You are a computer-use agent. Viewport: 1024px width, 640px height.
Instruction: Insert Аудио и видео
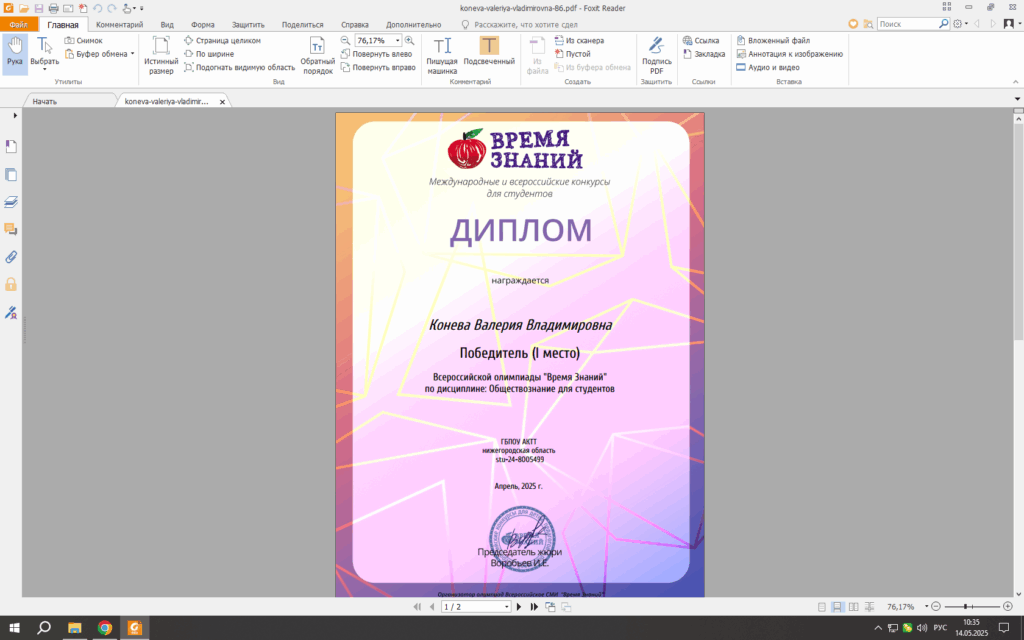click(768, 67)
